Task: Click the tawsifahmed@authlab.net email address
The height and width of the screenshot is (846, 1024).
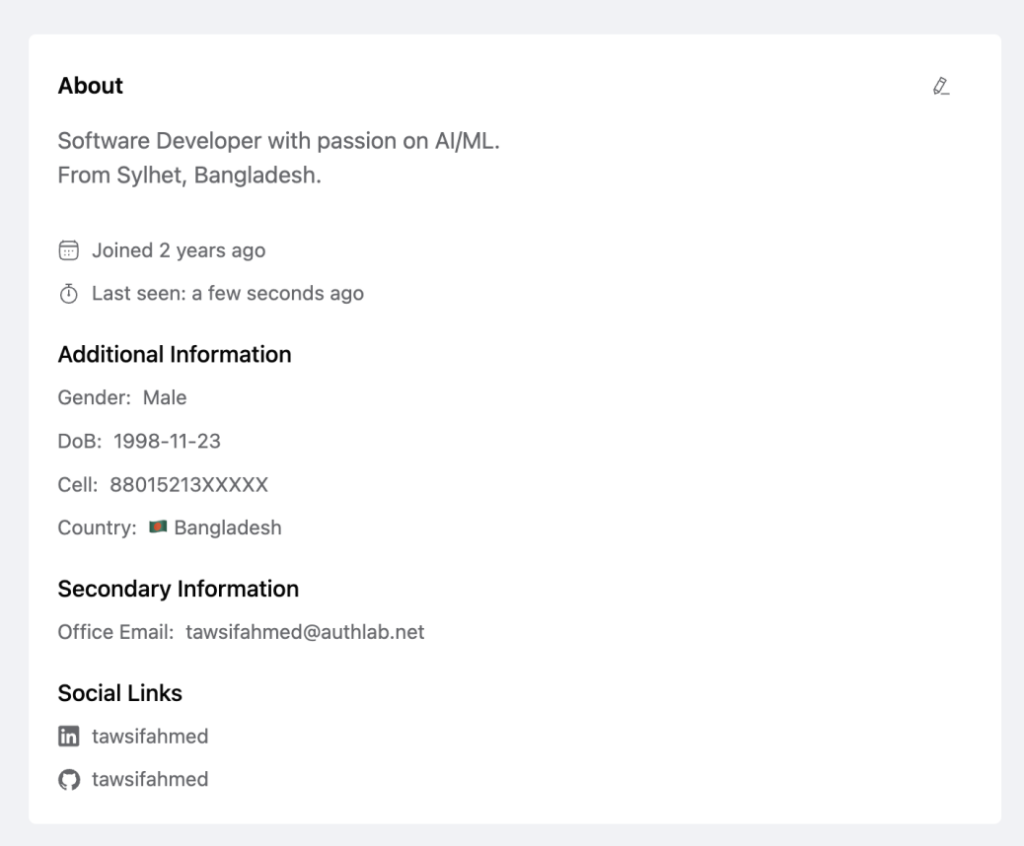Action: (x=305, y=632)
